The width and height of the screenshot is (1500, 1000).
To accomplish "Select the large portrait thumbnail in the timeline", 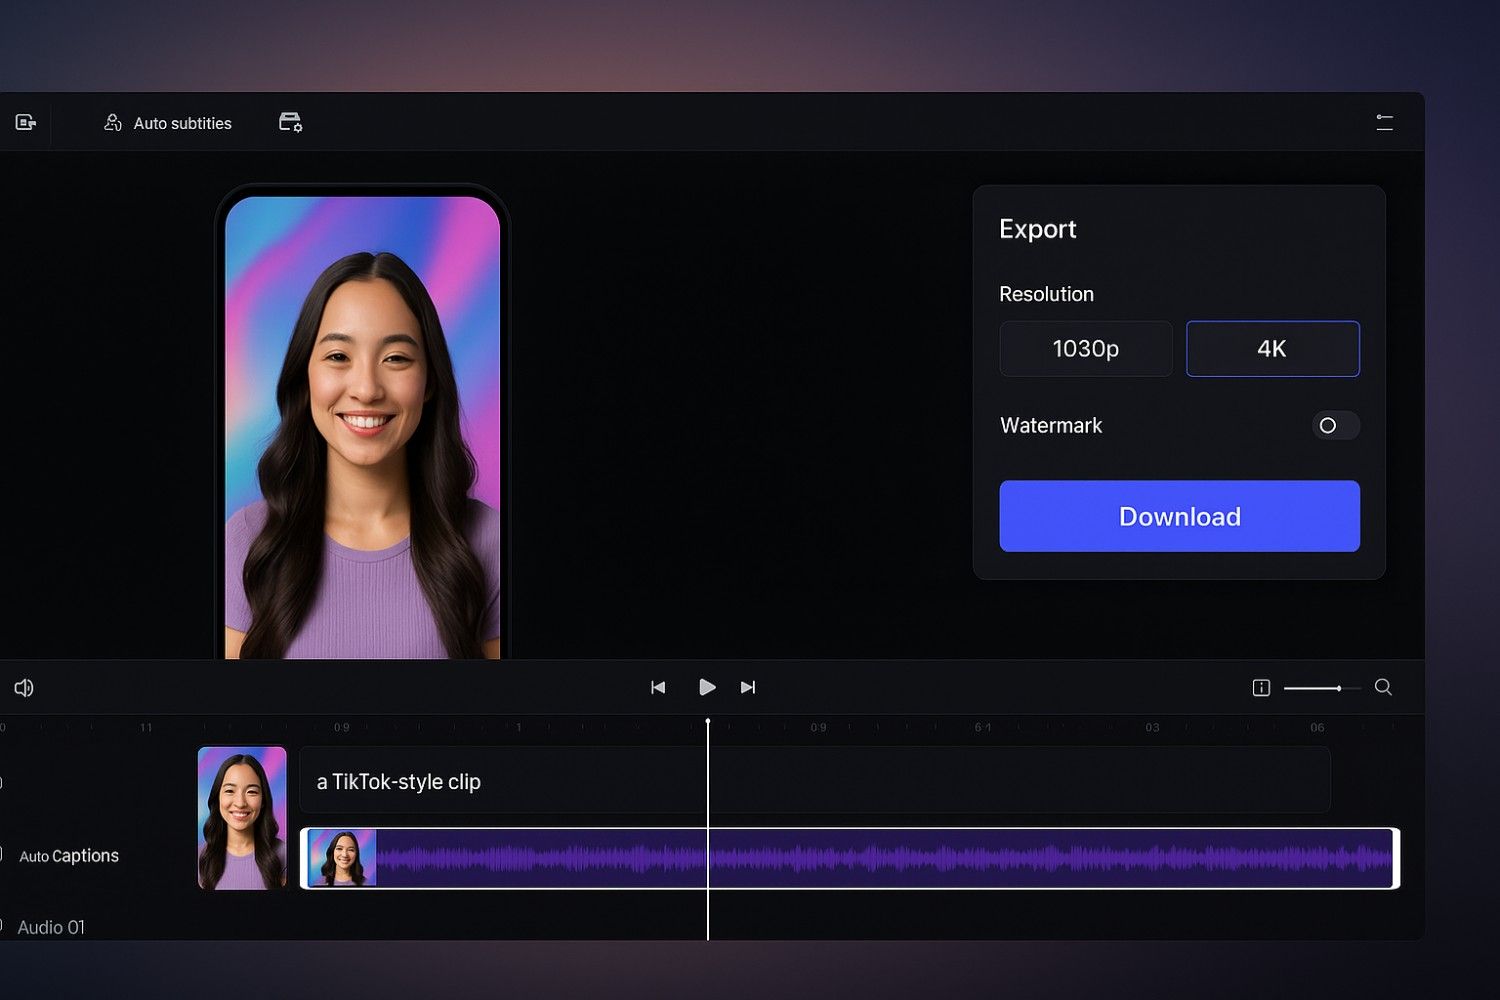I will pos(242,818).
